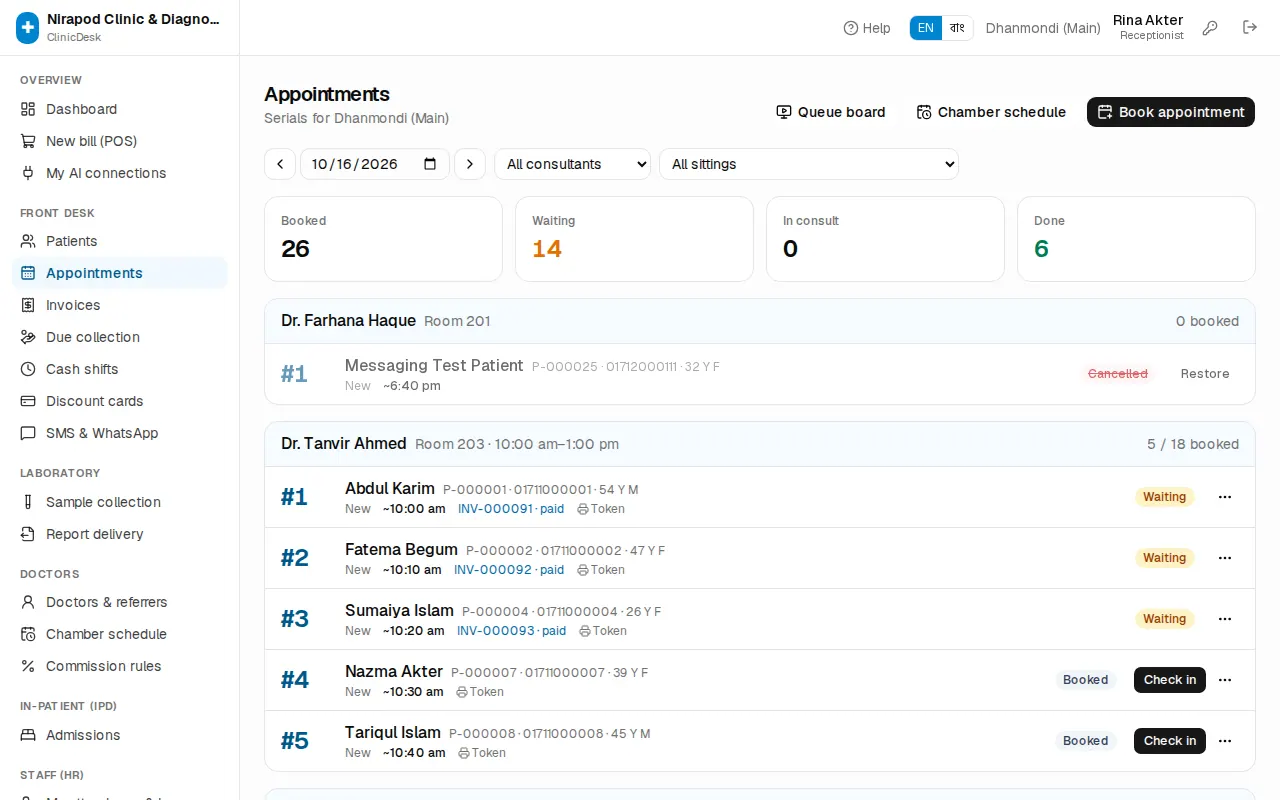1280x800 pixels.
Task: Print token for Tariqul Islam
Action: pyautogui.click(x=482, y=753)
